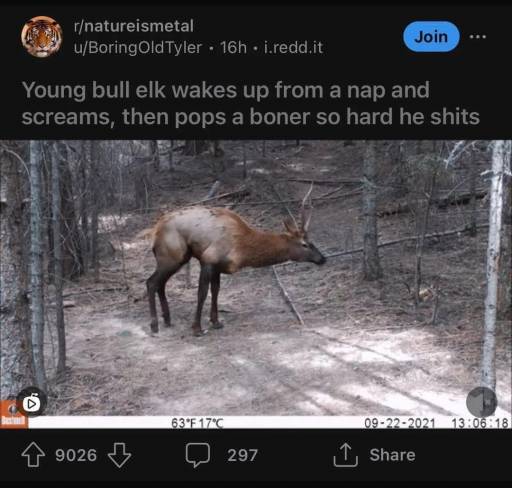Upvote the post with the up arrow
The width and height of the screenshot is (512, 488).
point(33,455)
